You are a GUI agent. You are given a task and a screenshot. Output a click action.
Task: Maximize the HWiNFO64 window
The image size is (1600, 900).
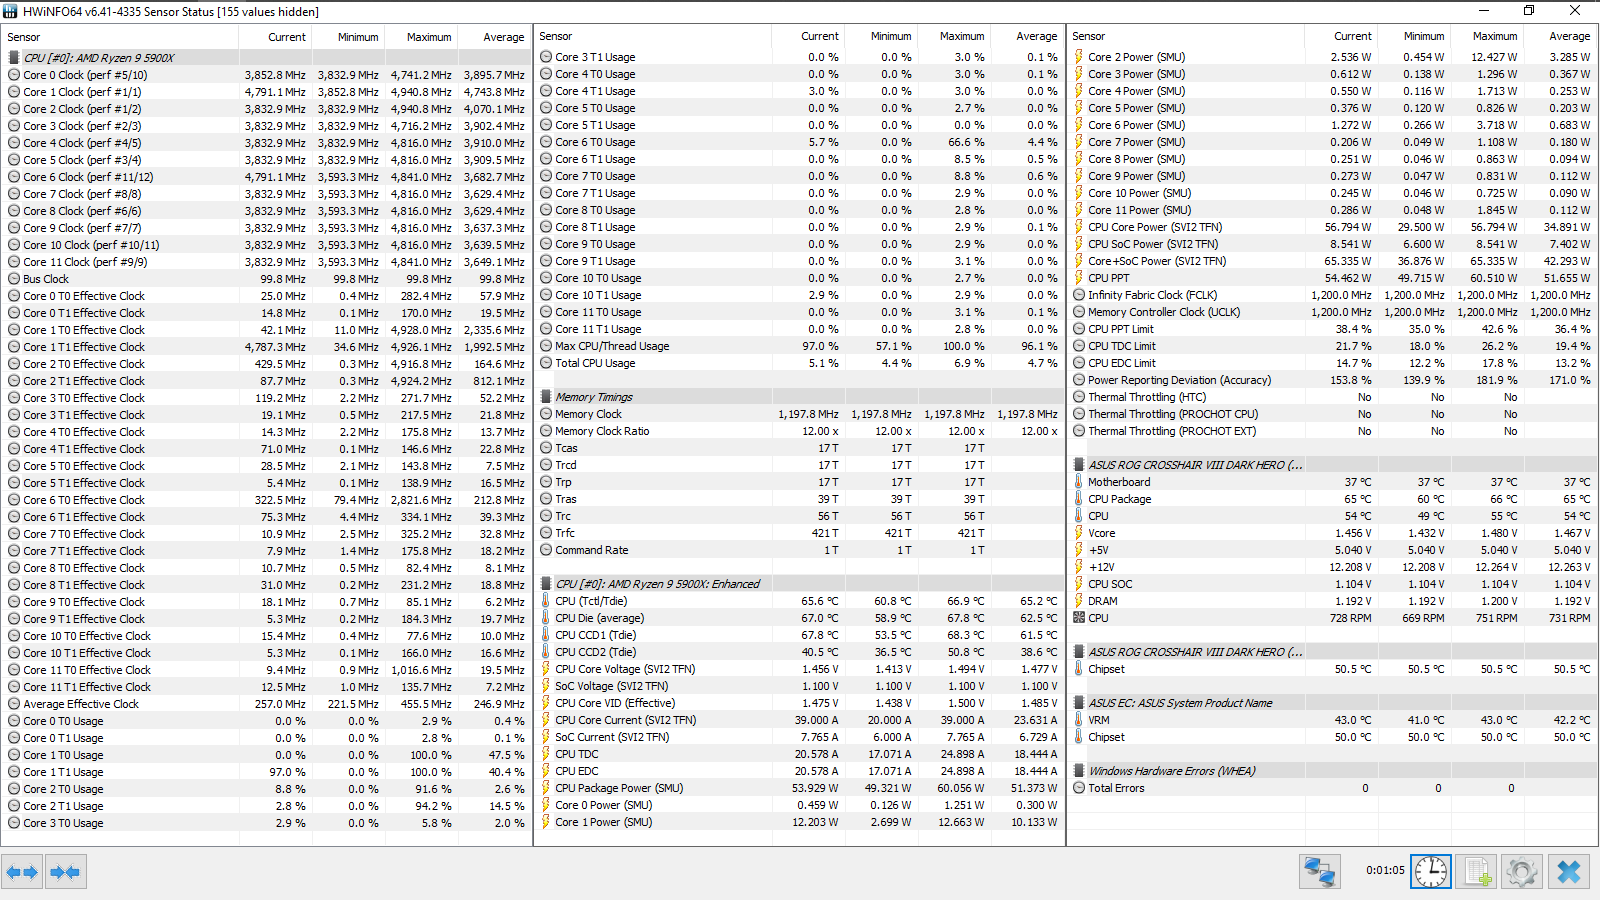pos(1529,11)
